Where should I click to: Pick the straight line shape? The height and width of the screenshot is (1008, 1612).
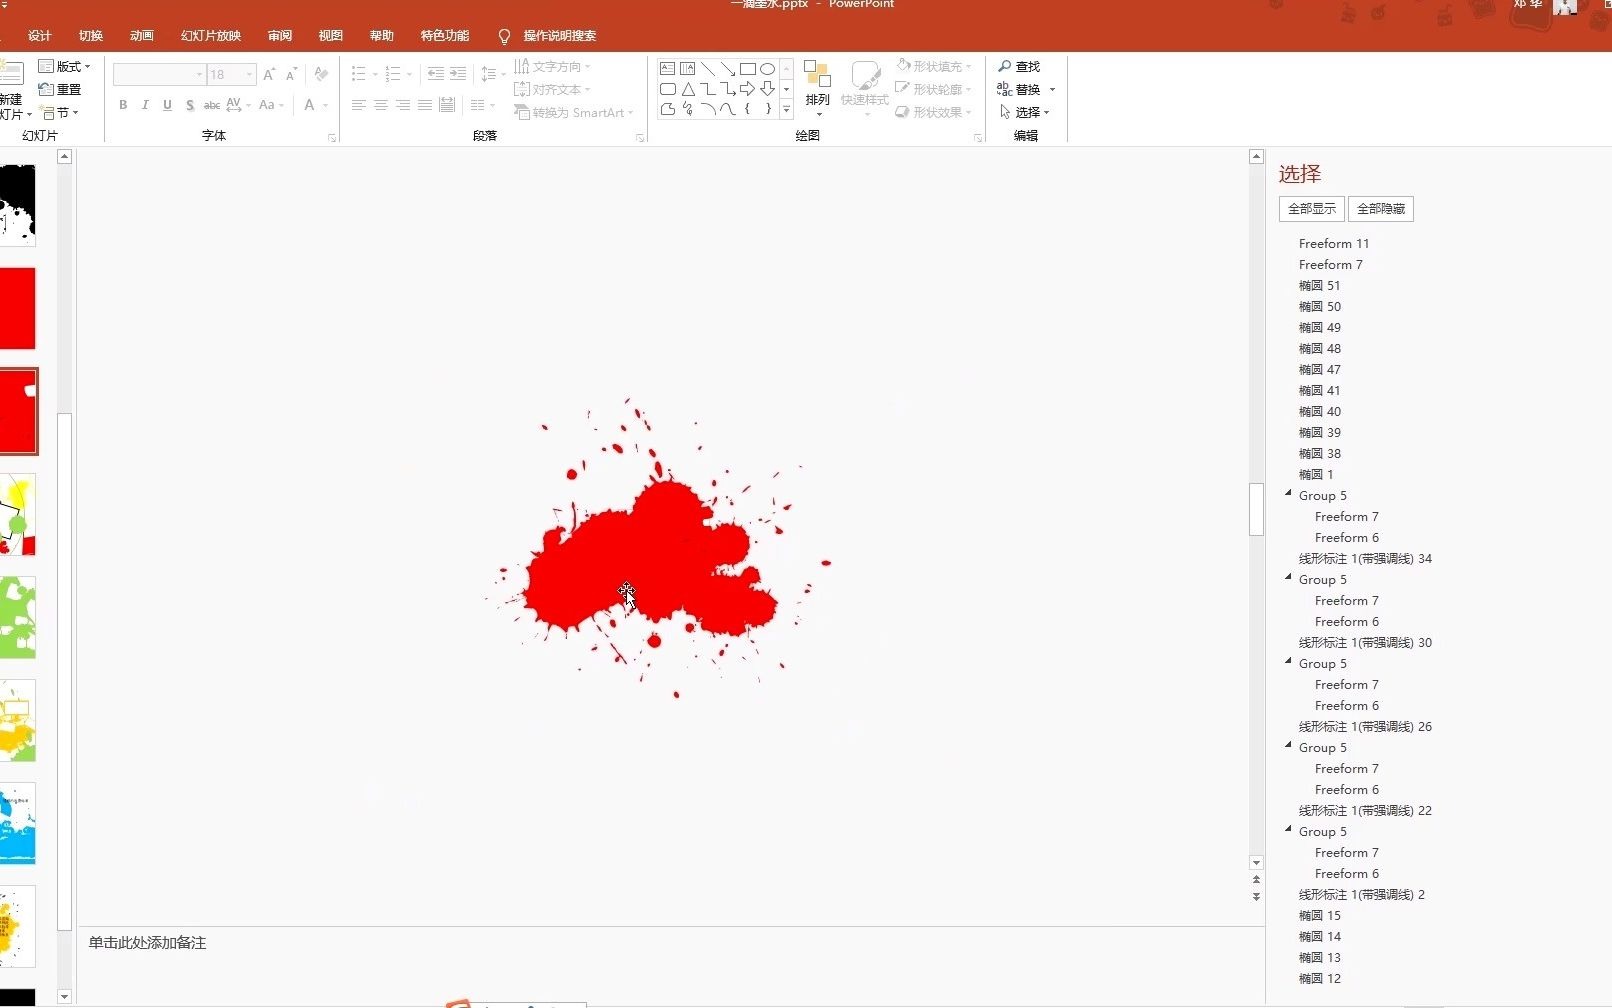click(x=707, y=69)
